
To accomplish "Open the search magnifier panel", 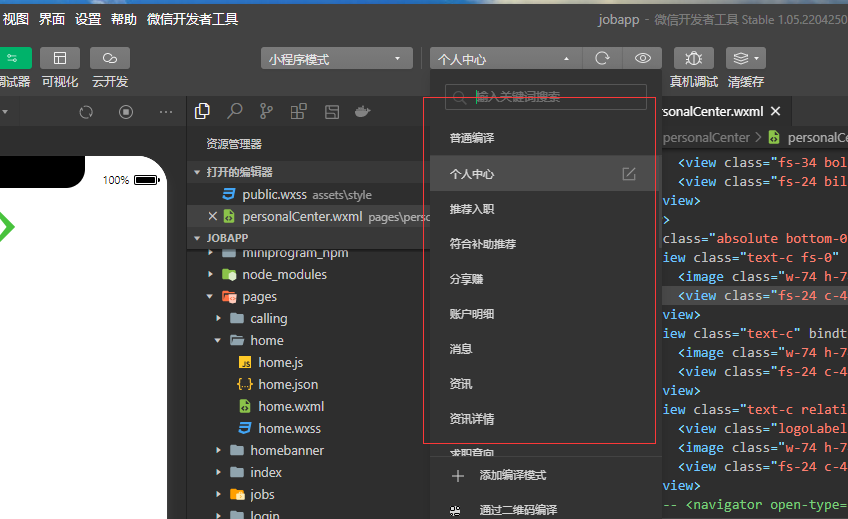I will (235, 111).
